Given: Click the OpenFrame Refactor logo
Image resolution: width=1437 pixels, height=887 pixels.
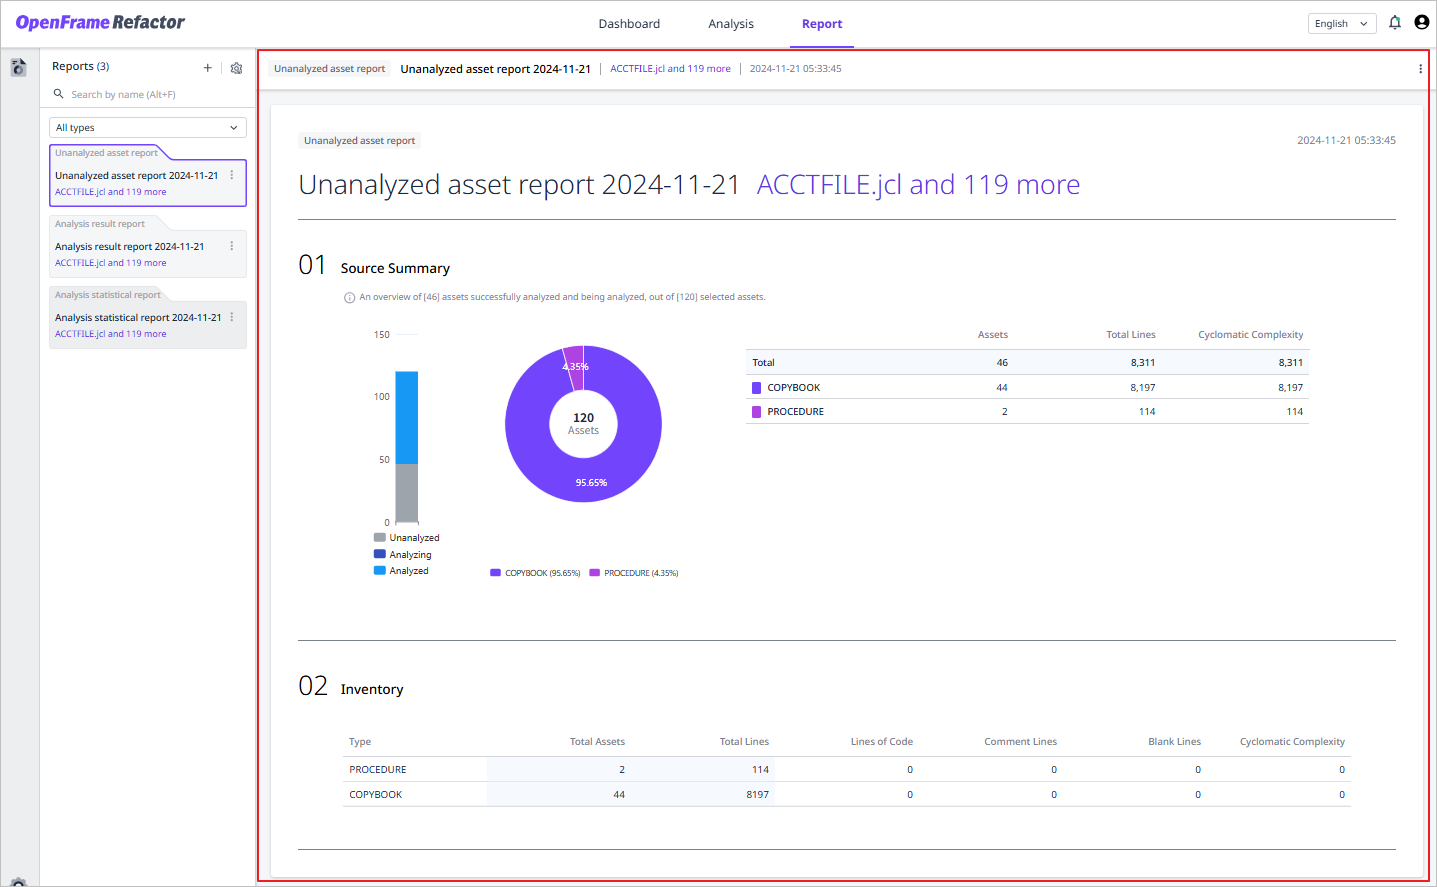Looking at the screenshot, I should tap(100, 23).
